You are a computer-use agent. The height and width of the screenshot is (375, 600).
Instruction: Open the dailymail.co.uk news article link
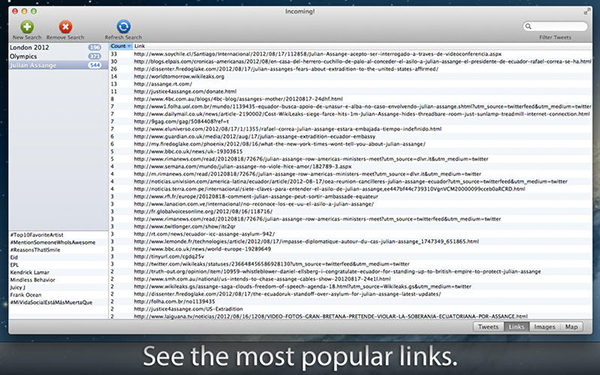362,114
